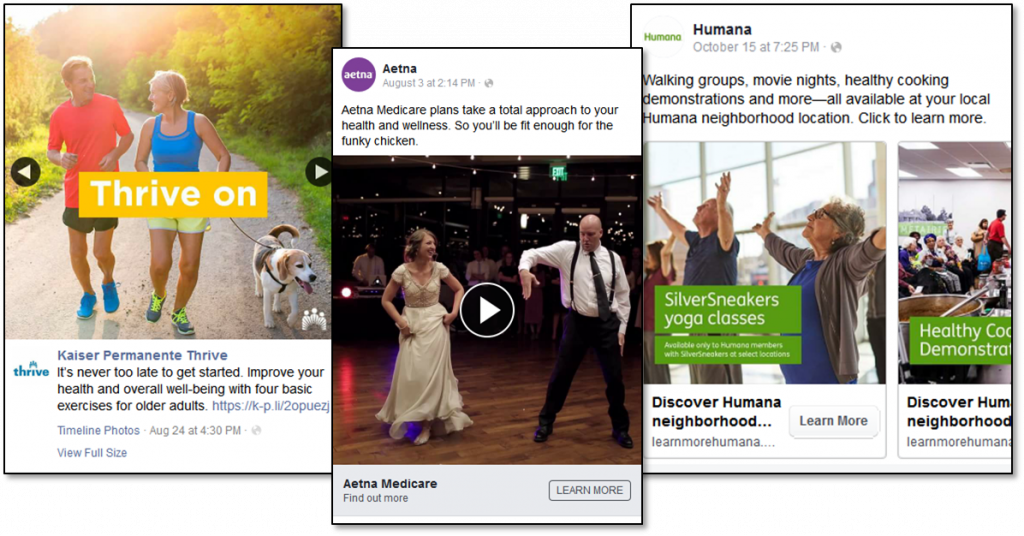This screenshot has height=536, width=1024.
Task: Click the next photo arrow on Kaiser post
Action: pyautogui.click(x=319, y=172)
